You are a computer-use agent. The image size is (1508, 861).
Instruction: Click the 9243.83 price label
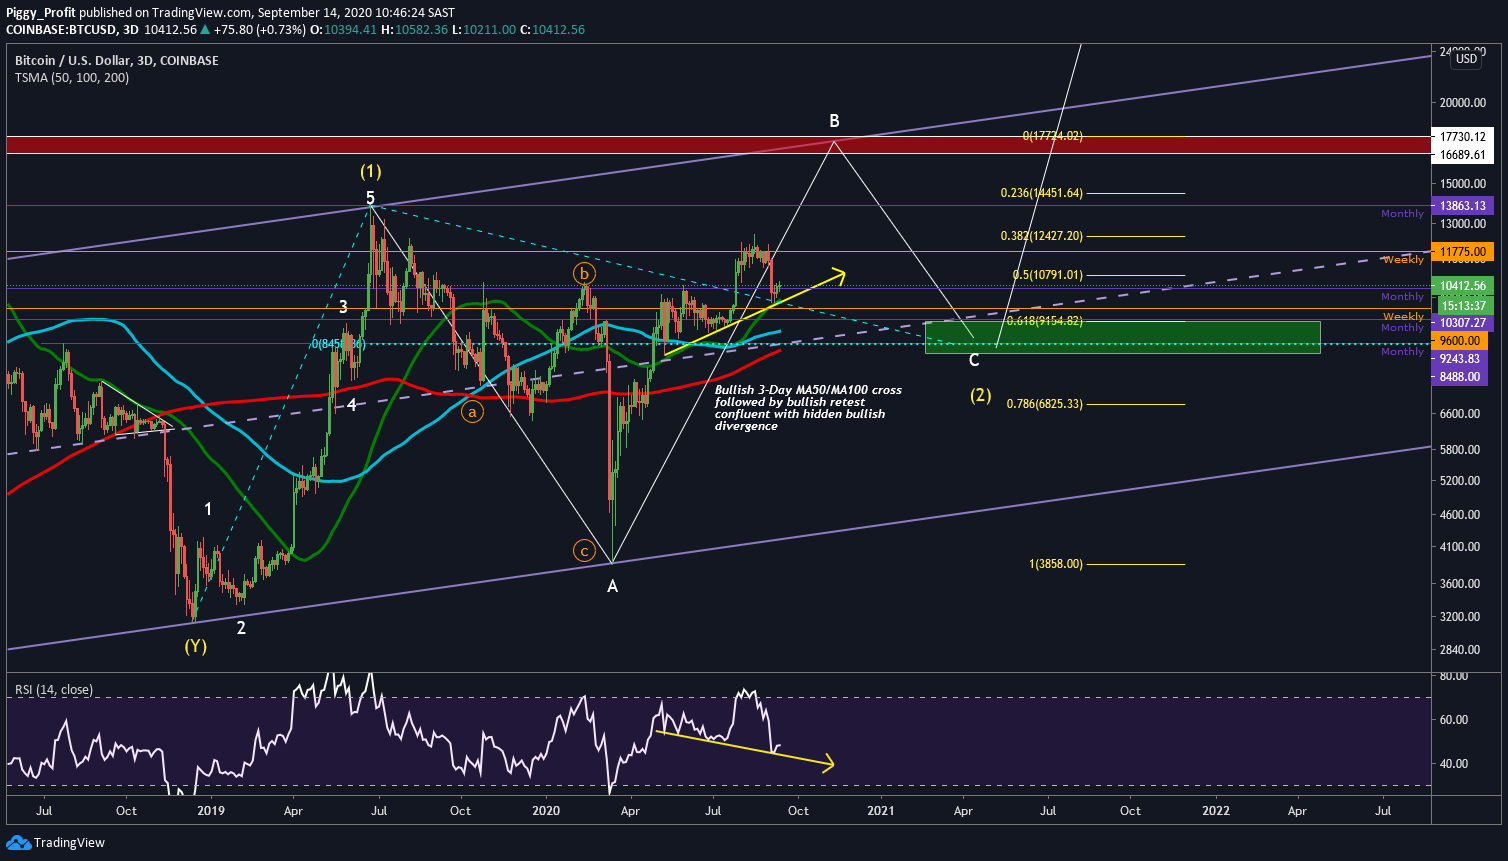pos(1462,359)
